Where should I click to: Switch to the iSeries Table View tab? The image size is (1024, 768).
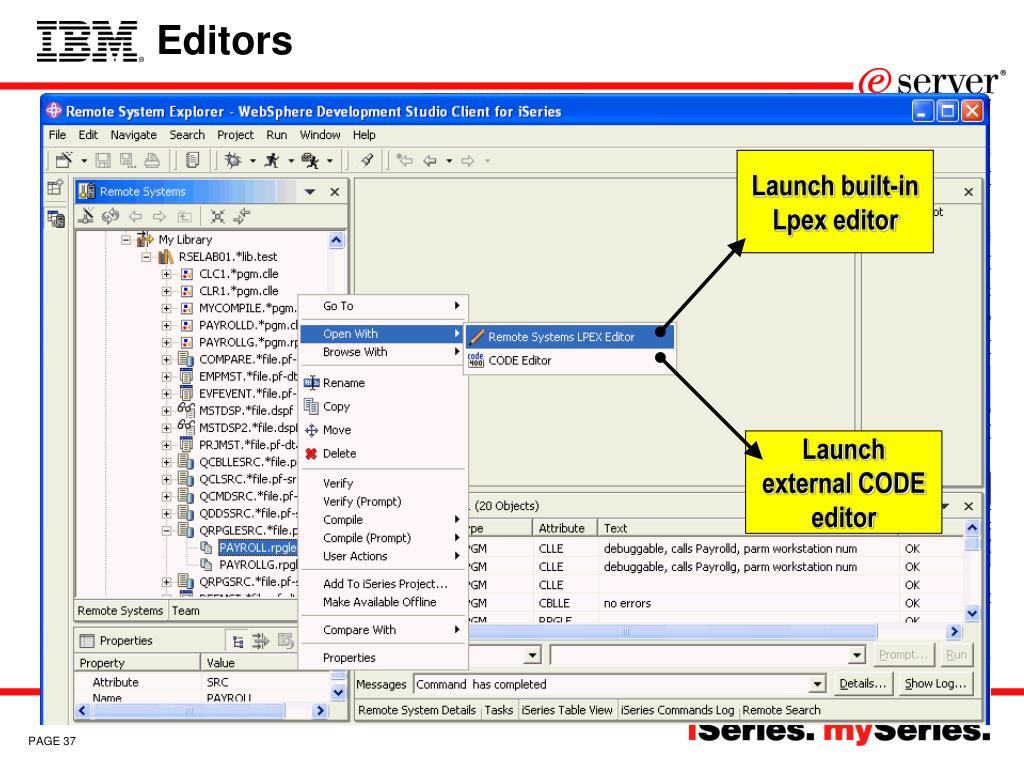point(567,710)
